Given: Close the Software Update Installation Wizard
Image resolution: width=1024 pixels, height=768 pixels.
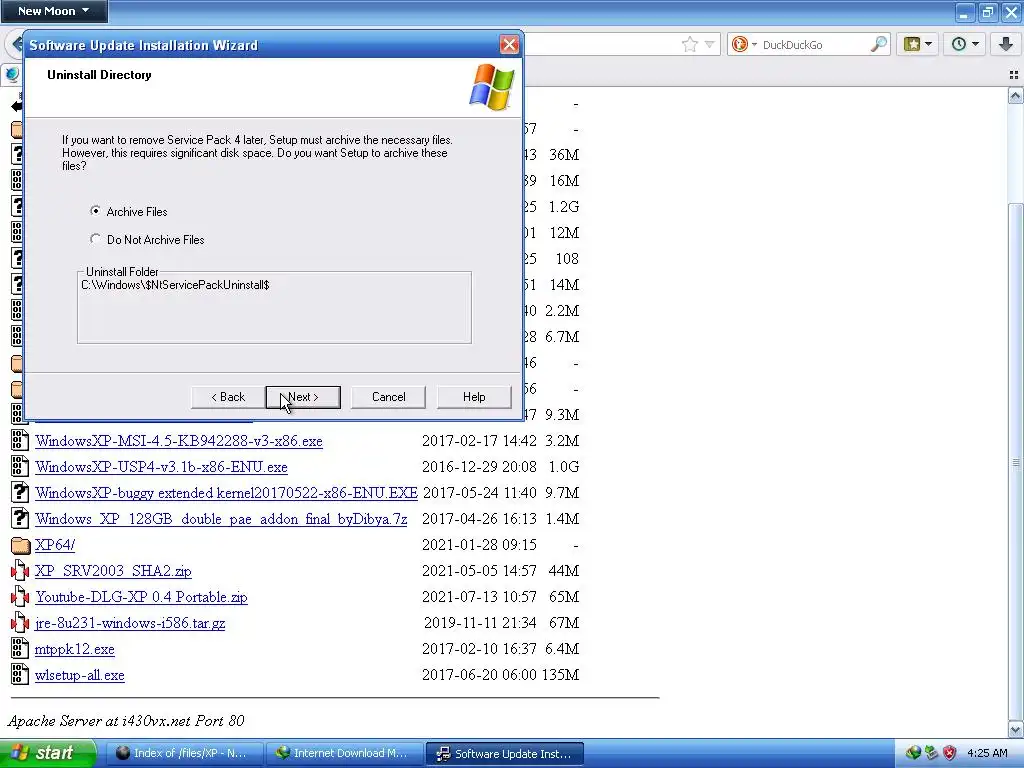Looking at the screenshot, I should (509, 44).
